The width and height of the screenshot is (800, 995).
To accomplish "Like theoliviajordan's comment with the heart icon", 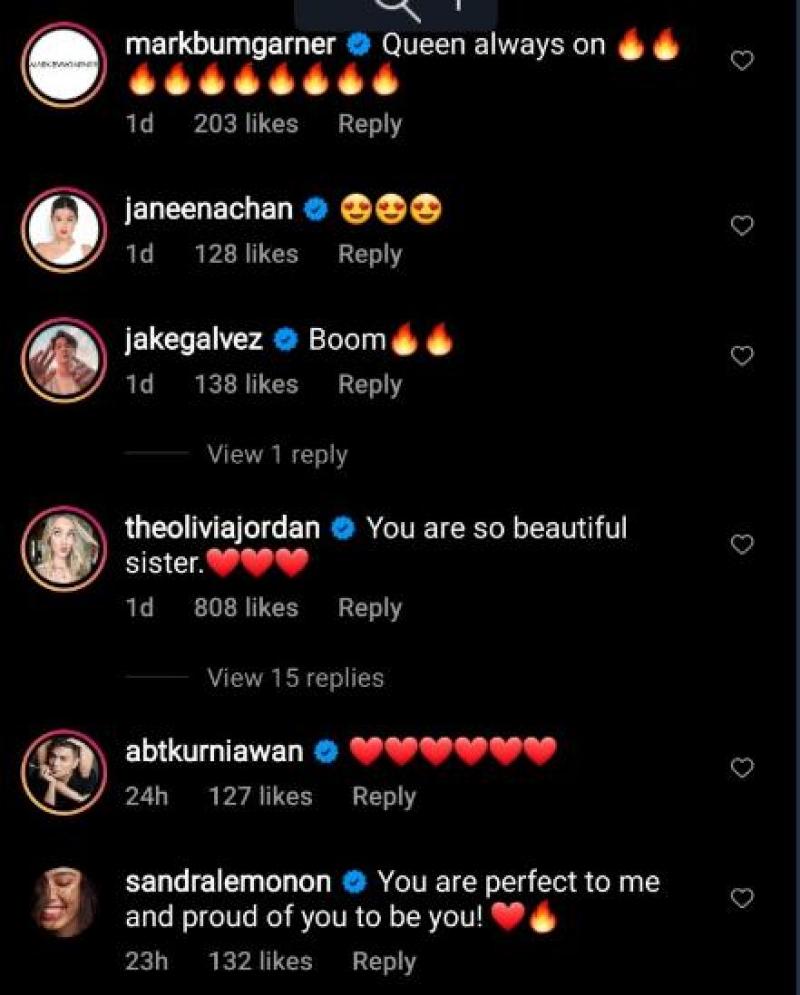I will [x=742, y=544].
